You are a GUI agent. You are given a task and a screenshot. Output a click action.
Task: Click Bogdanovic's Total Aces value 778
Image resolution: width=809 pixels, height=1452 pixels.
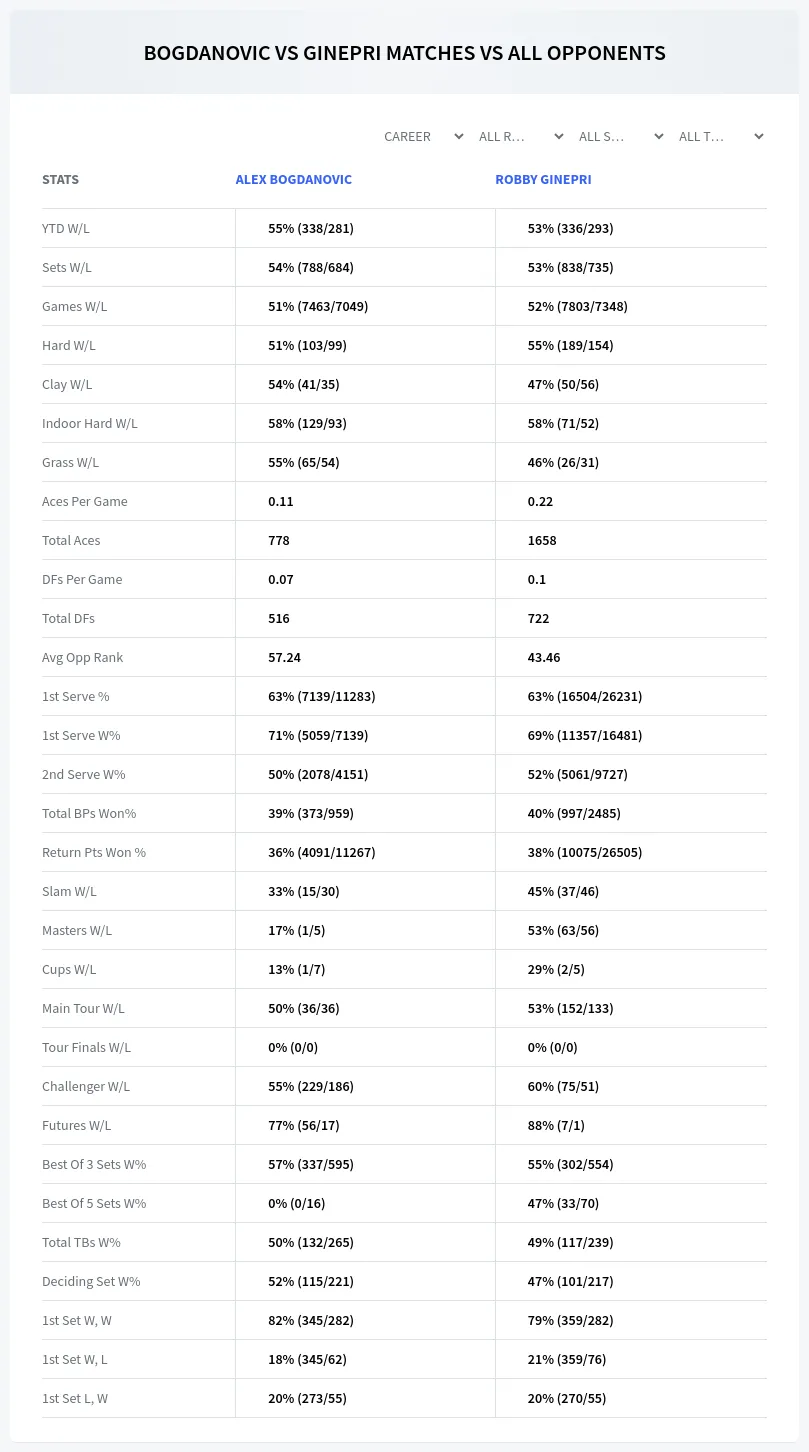click(279, 540)
